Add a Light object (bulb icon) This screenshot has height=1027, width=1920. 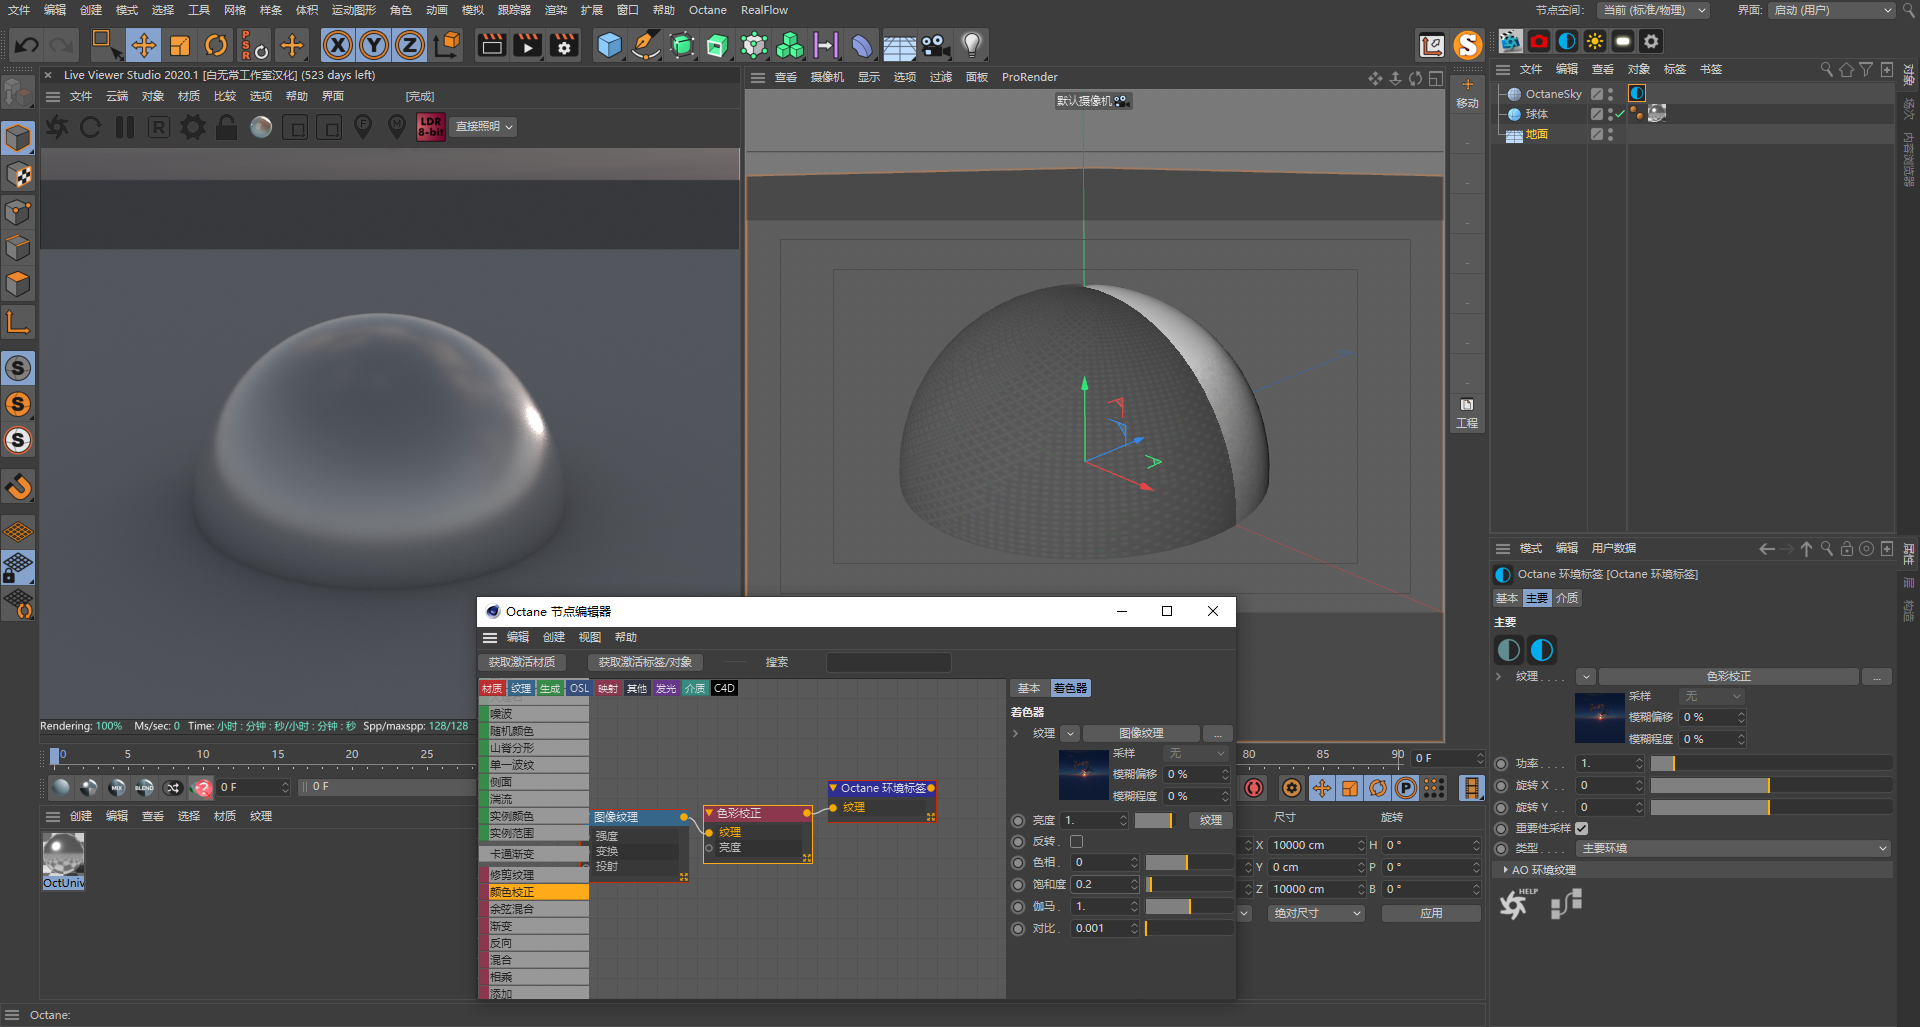pyautogui.click(x=971, y=45)
